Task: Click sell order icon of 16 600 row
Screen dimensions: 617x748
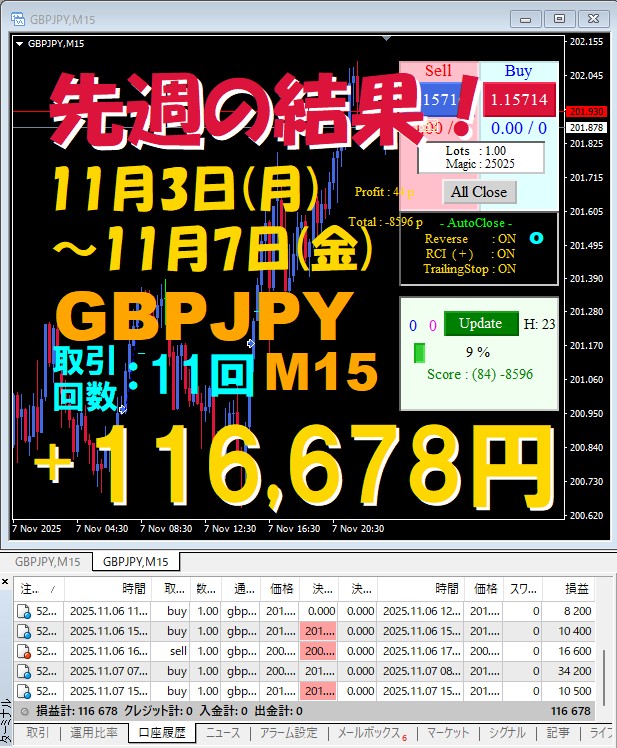Action: click(24, 651)
